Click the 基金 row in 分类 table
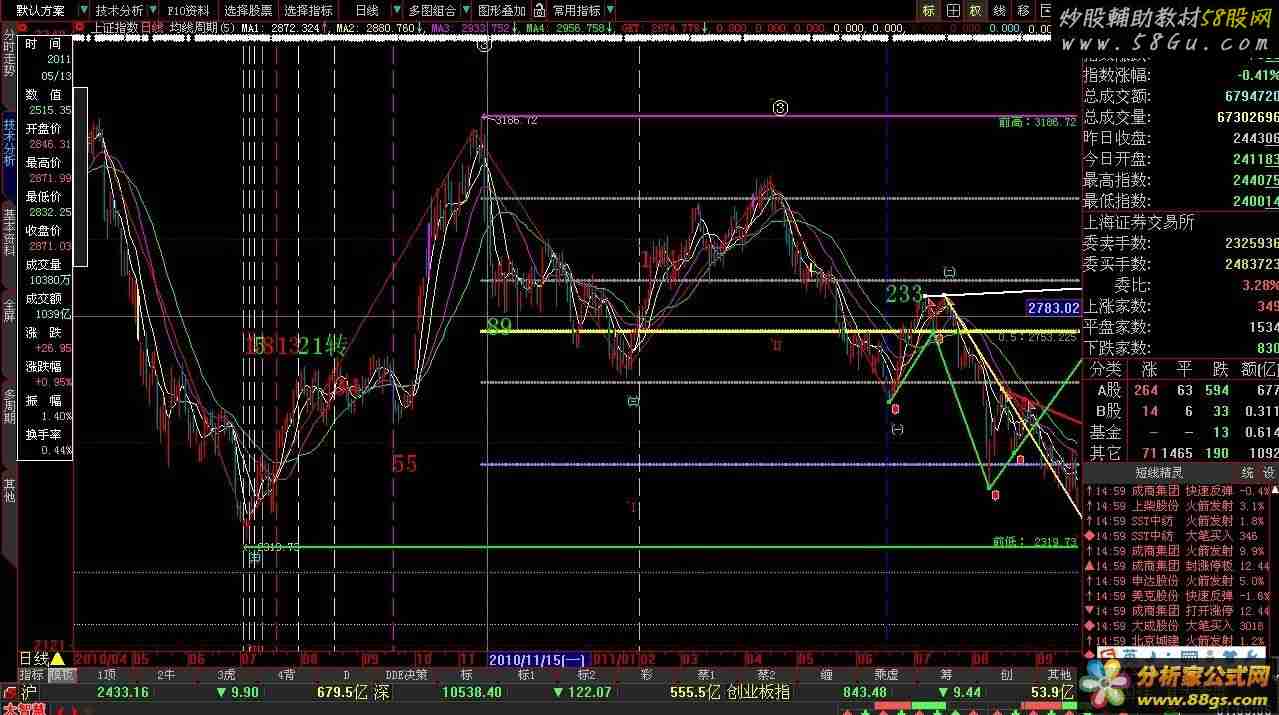Screen dimensions: 1279x715 [x=1181, y=432]
